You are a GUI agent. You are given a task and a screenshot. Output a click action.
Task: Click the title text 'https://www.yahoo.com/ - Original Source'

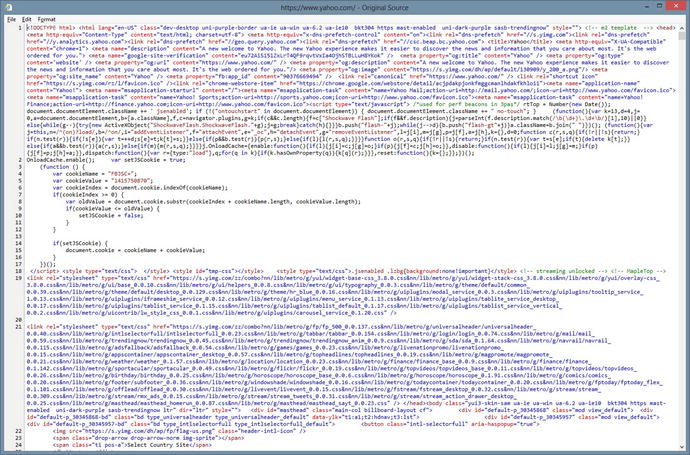345,7
